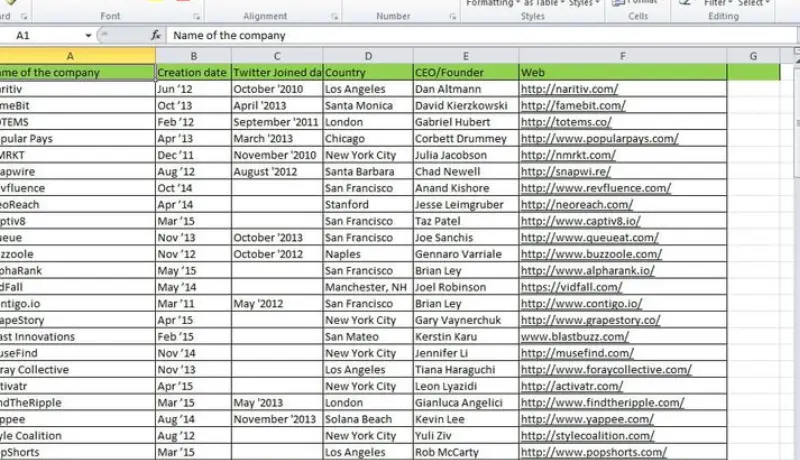This screenshot has width=800, height=460.
Task: Select the cell with Gary Vaynerchuk
Action: (466, 320)
